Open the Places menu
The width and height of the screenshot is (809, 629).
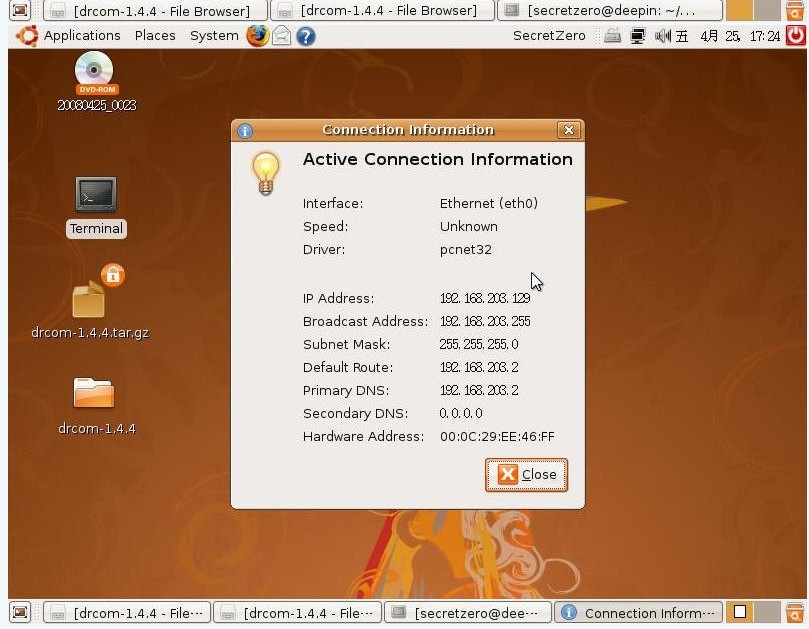[155, 36]
